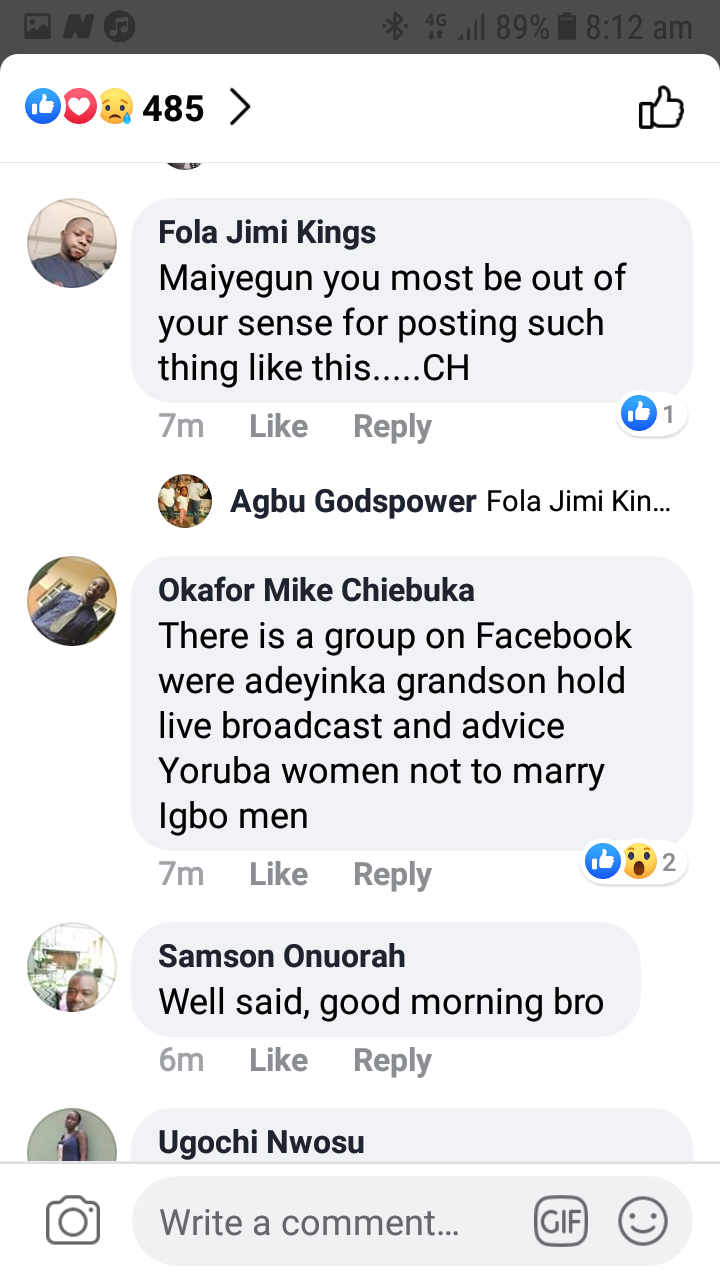Like Fola Jimi Kings' comment
Image resolution: width=720 pixels, height=1280 pixels.
click(x=278, y=427)
